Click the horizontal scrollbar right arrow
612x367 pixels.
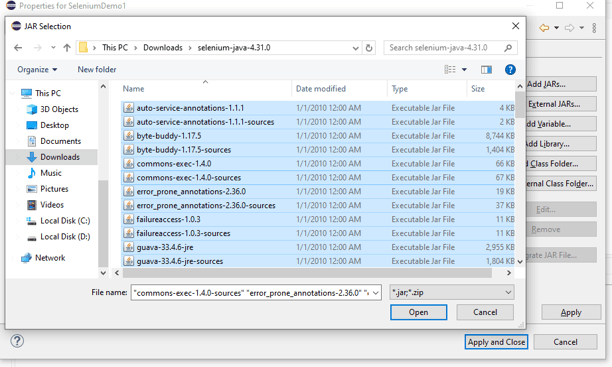point(509,273)
